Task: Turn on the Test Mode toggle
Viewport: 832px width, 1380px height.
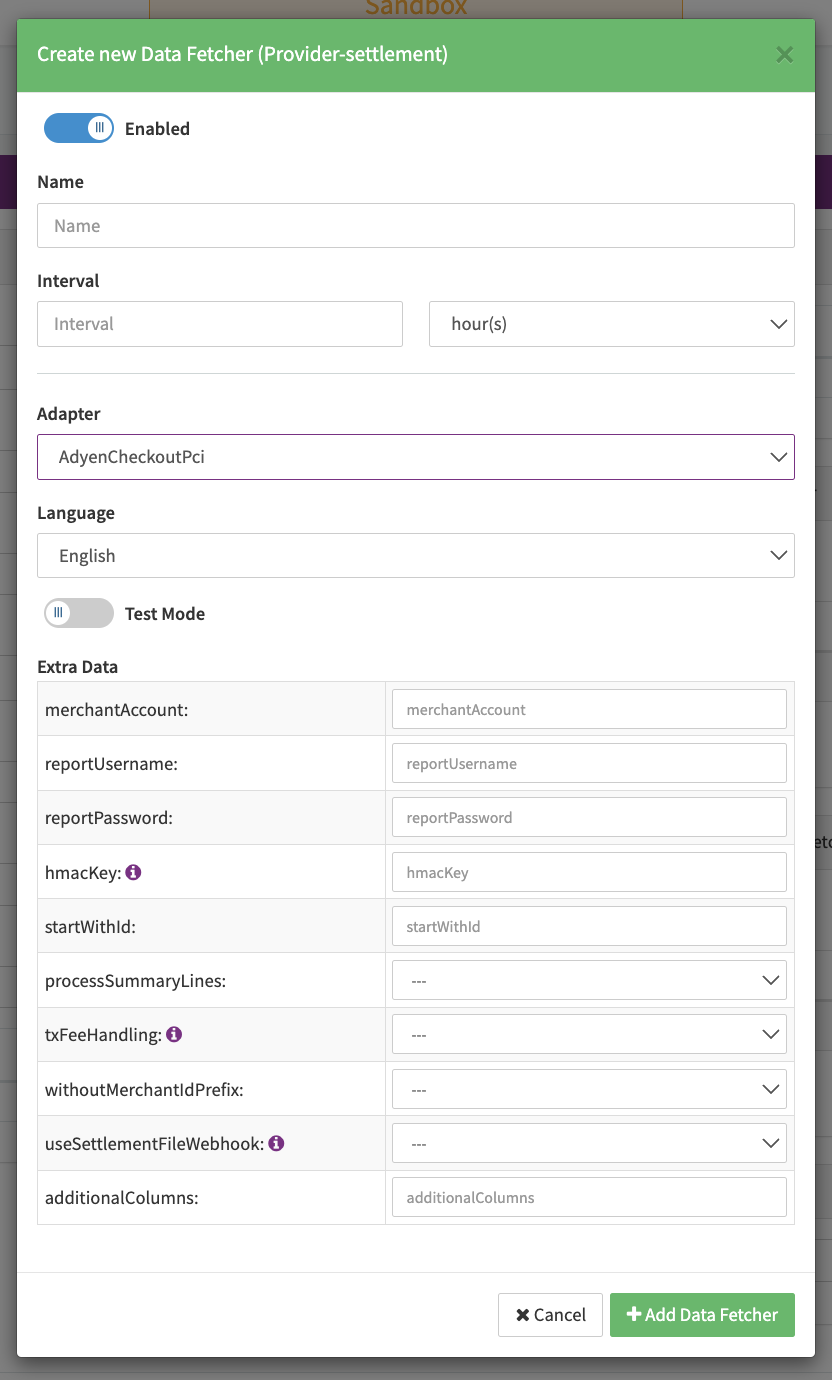Action: click(79, 613)
